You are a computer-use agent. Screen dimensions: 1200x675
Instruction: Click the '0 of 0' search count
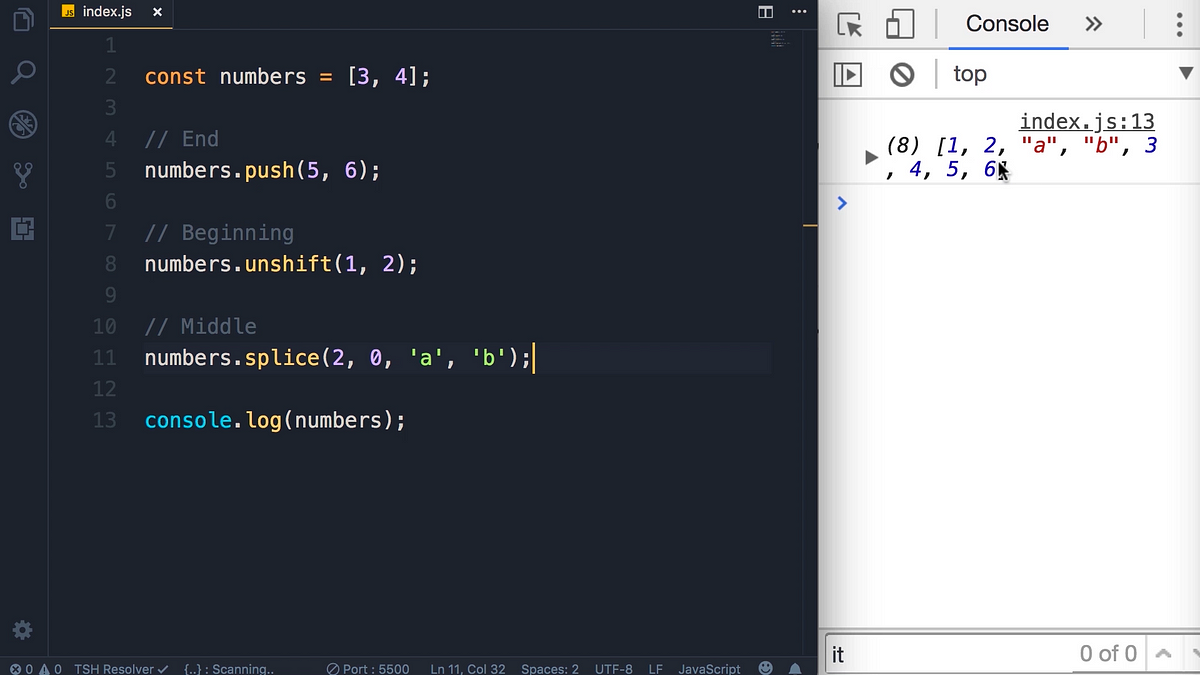(x=1108, y=654)
